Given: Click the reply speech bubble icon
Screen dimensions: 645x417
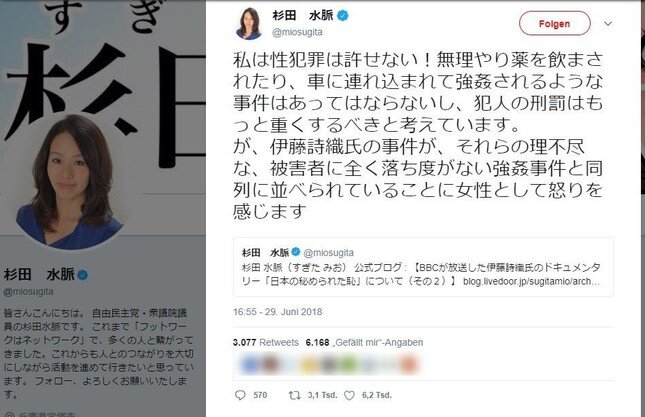Looking at the screenshot, I should click(x=240, y=395).
